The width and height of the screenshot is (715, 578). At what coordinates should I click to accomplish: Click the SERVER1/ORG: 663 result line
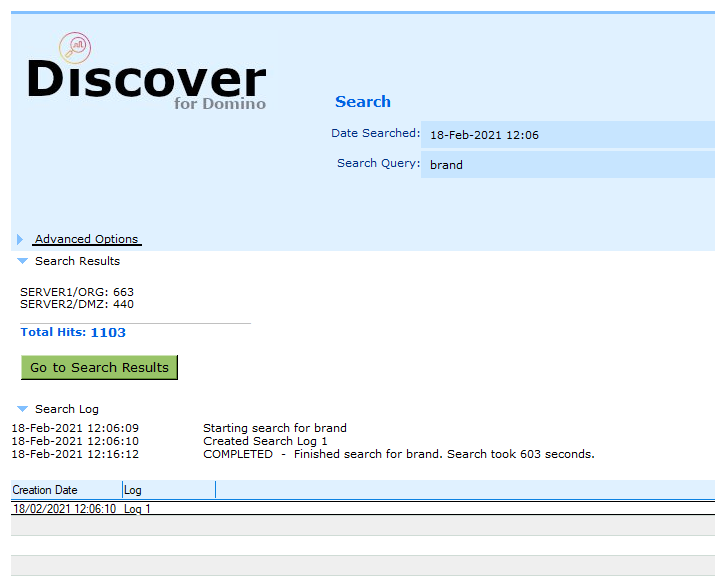click(77, 292)
